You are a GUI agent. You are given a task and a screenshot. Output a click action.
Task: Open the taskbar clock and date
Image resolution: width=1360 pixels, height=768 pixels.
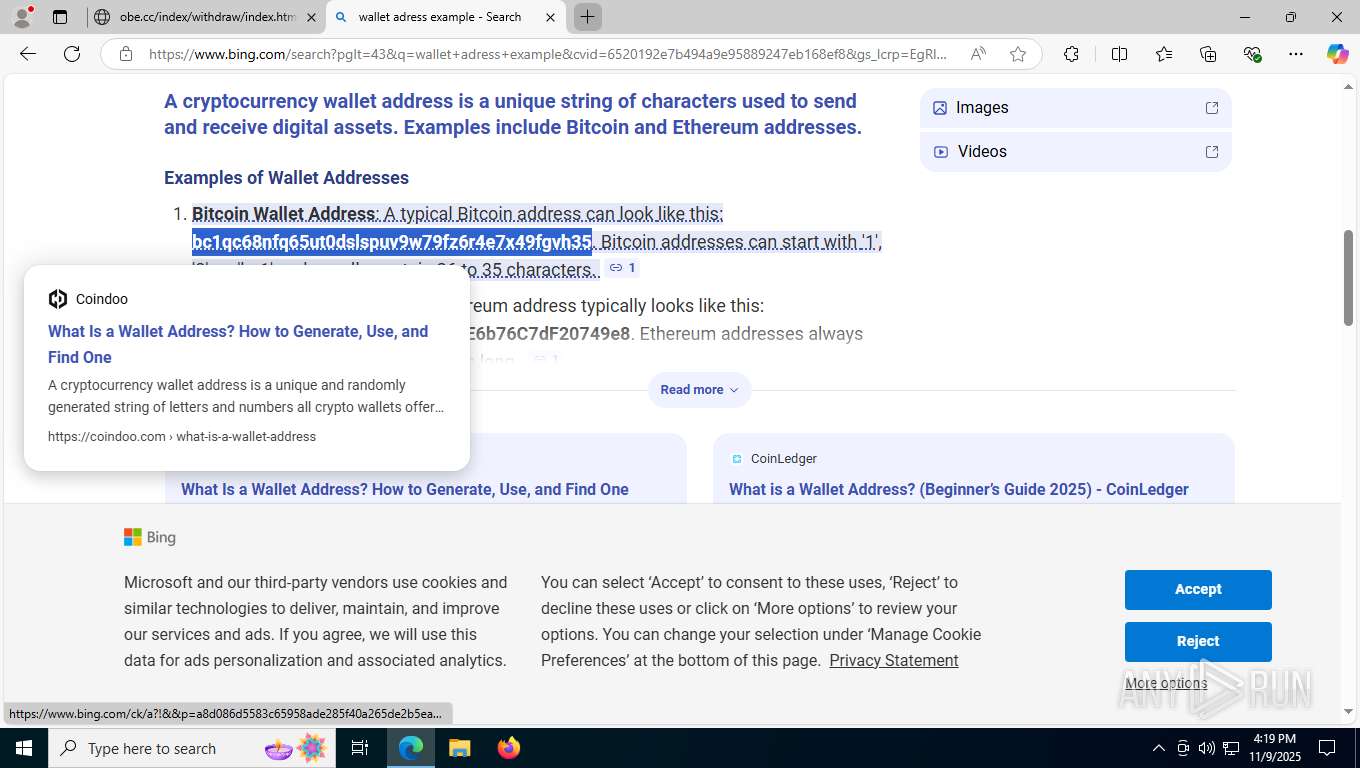1274,748
